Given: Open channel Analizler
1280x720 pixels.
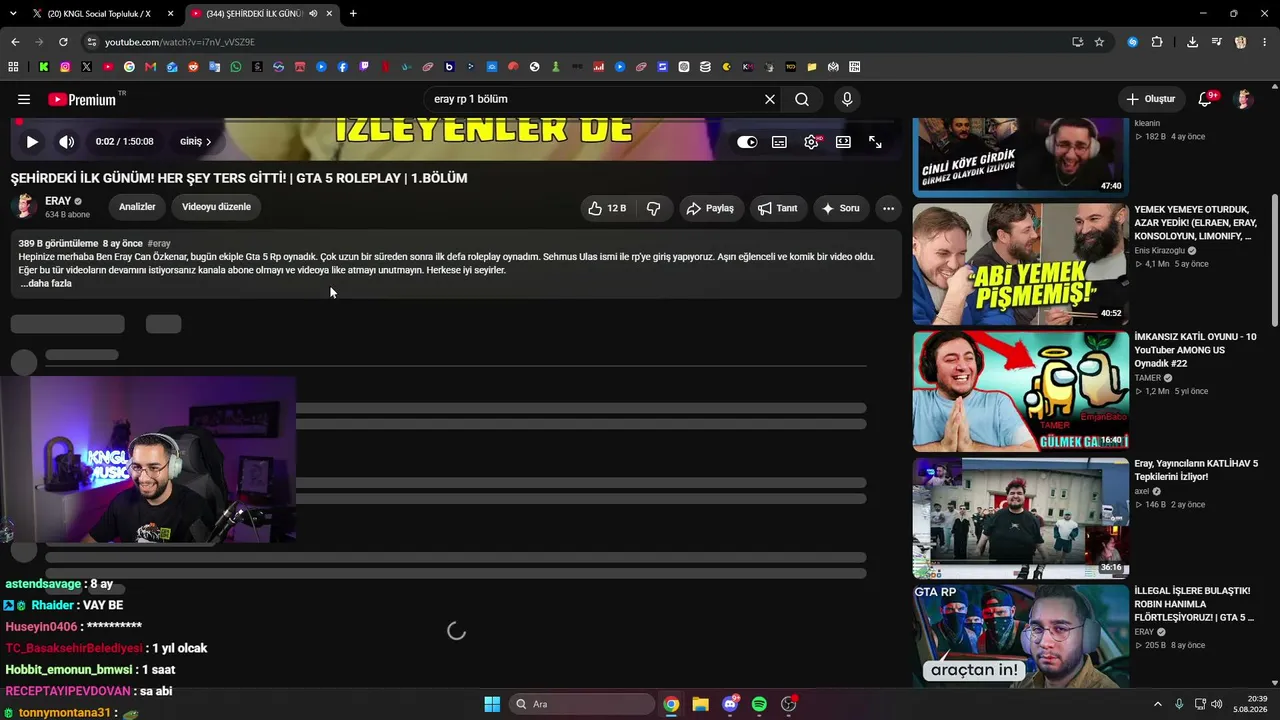Looking at the screenshot, I should [137, 207].
